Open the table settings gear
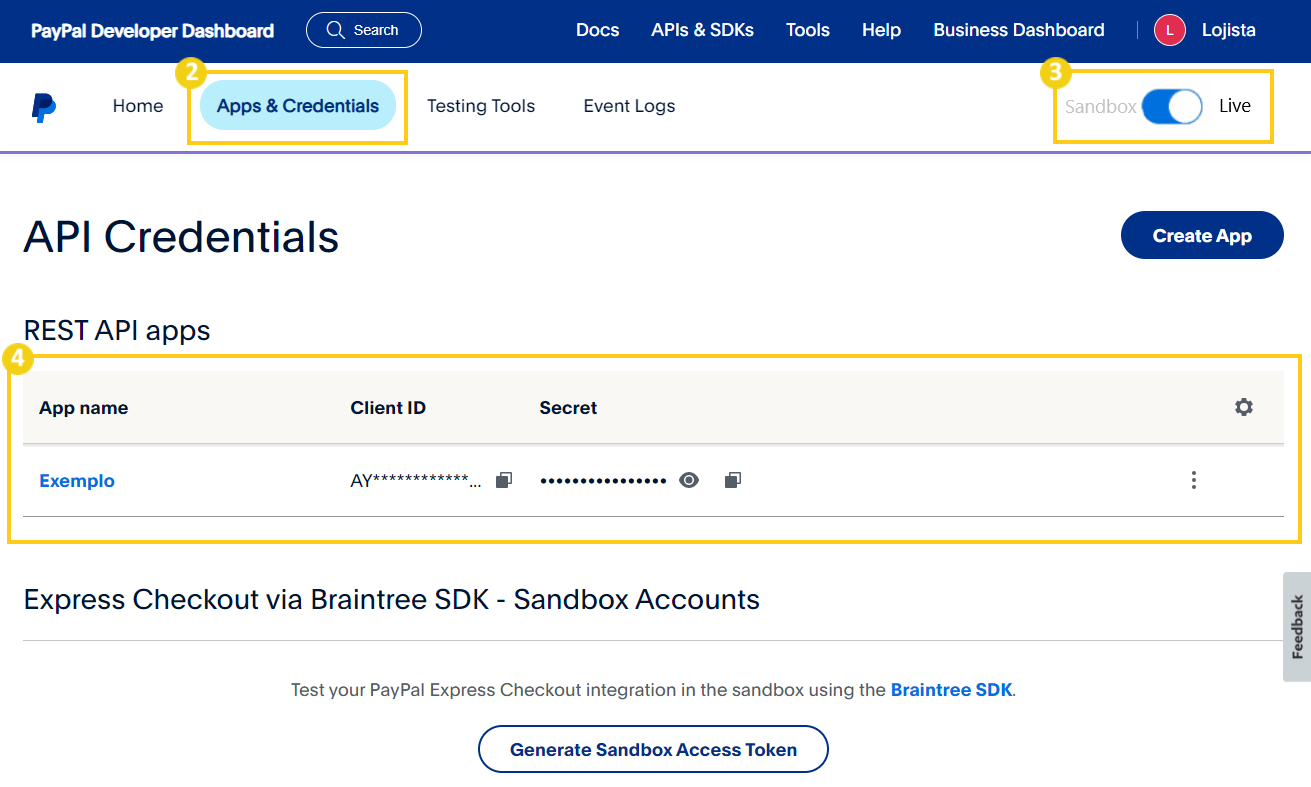 click(1244, 407)
